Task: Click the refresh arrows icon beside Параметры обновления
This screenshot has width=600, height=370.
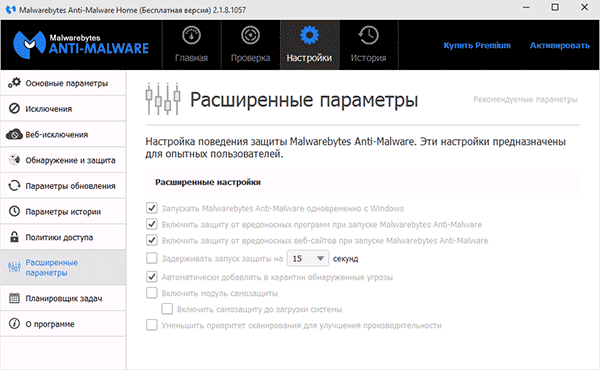Action: tap(14, 186)
